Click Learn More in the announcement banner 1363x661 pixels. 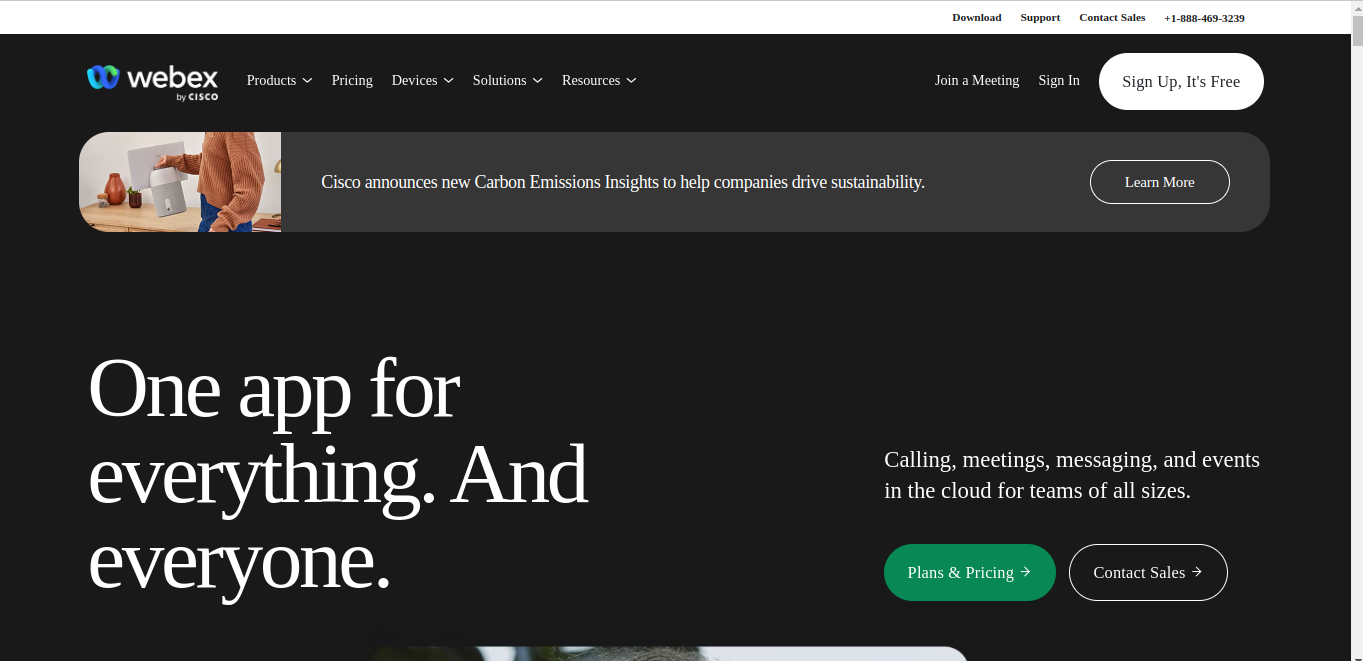pyautogui.click(x=1160, y=182)
